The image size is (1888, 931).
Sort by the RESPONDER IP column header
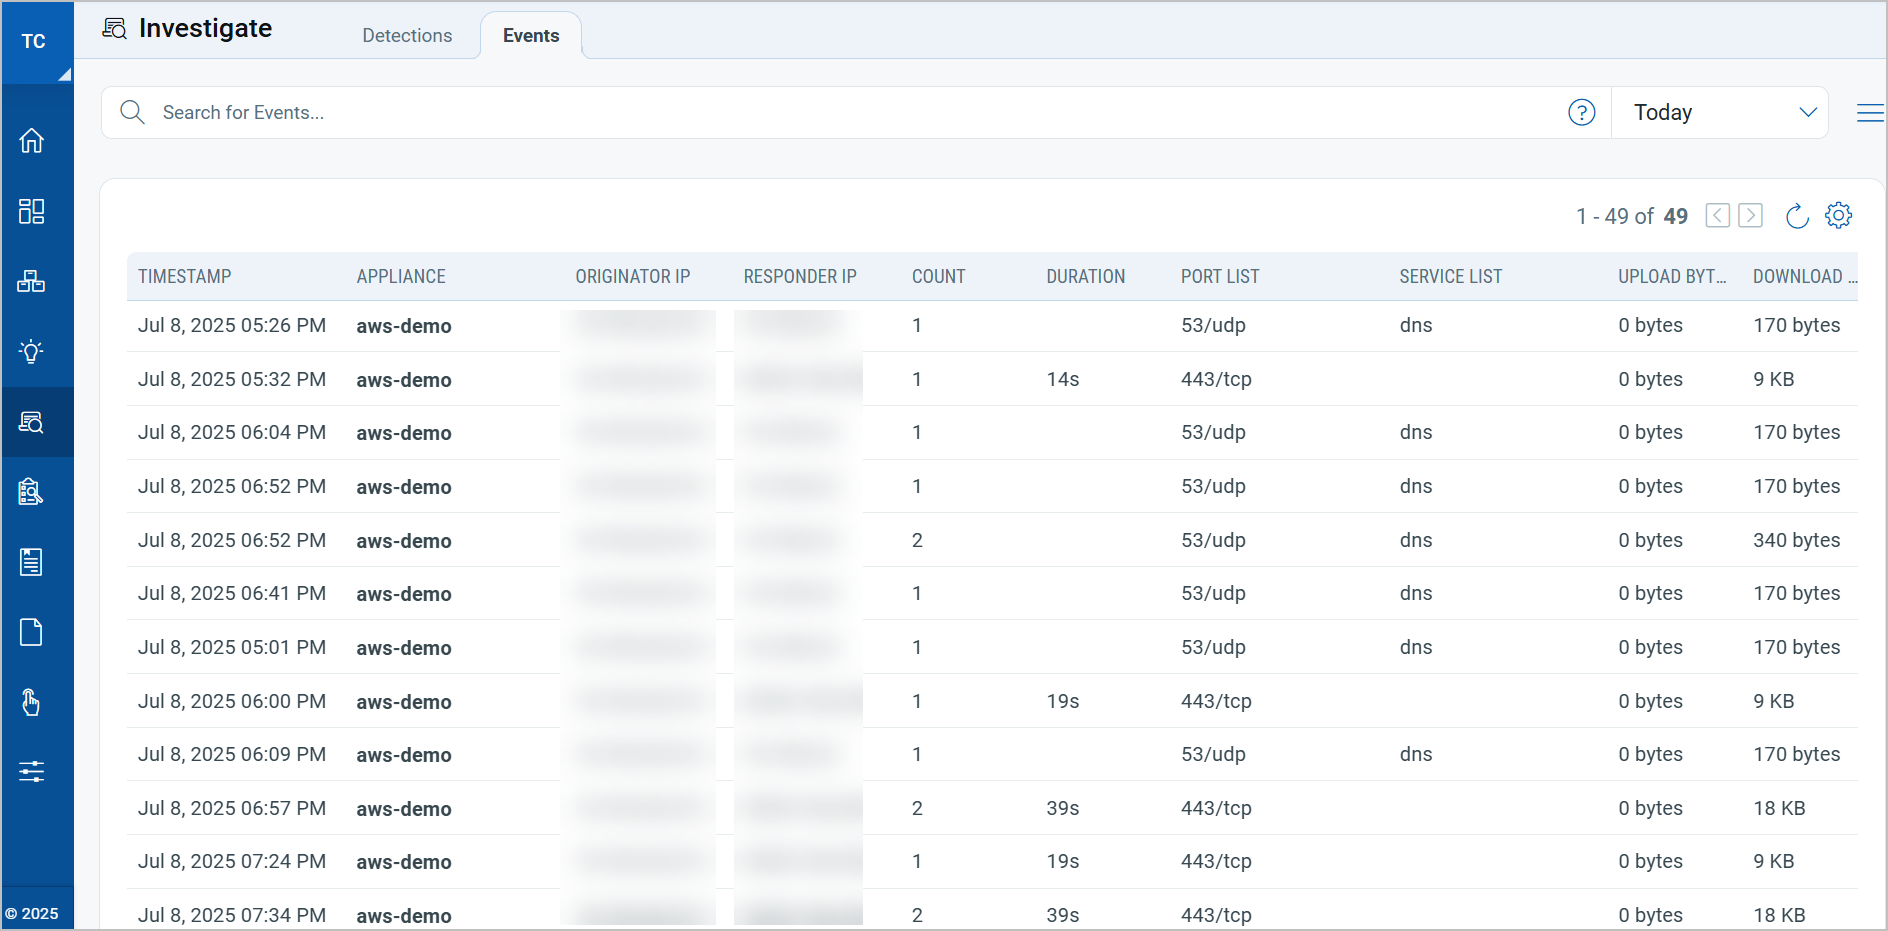coord(800,276)
